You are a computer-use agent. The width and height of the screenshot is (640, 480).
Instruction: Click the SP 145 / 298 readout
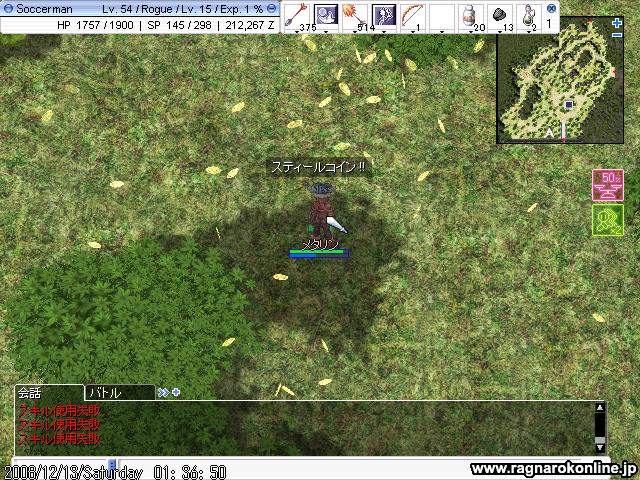tap(179, 25)
